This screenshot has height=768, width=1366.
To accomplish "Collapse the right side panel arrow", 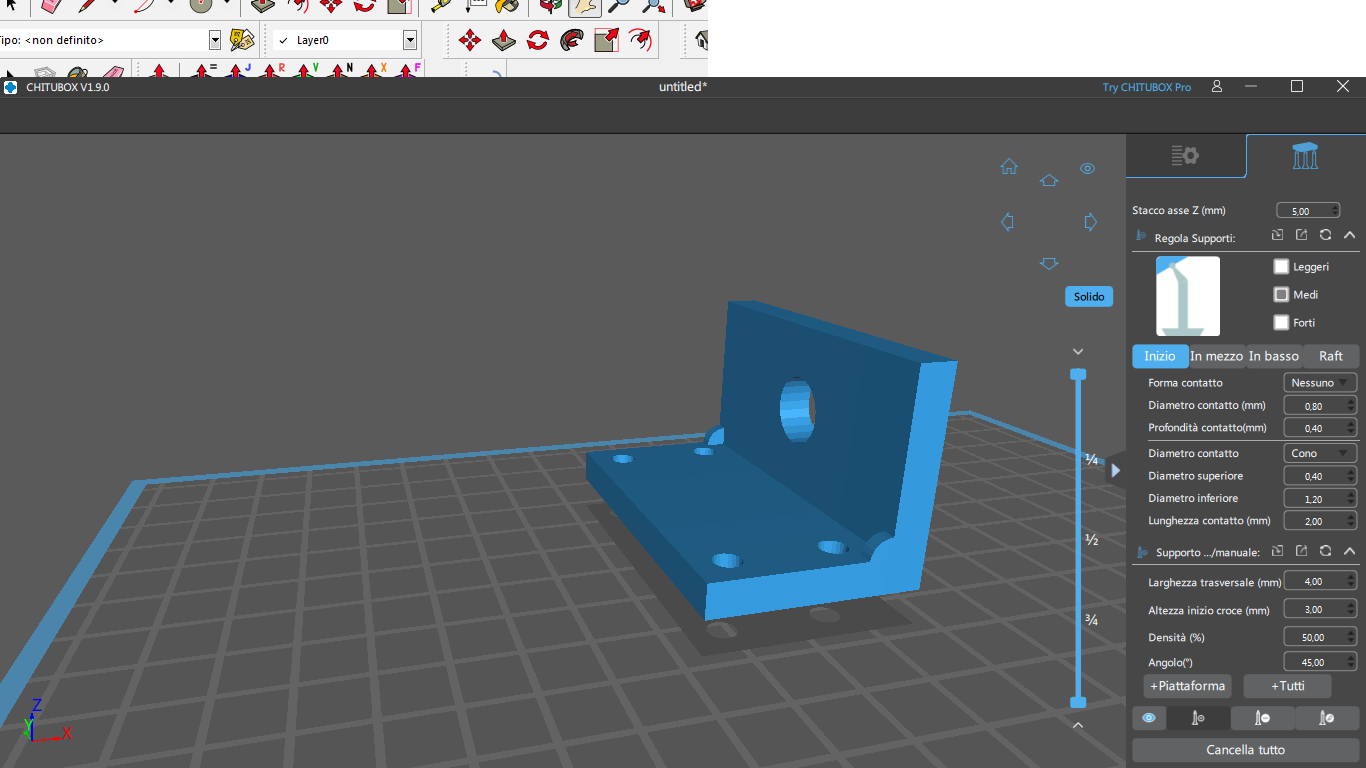I will [1116, 470].
